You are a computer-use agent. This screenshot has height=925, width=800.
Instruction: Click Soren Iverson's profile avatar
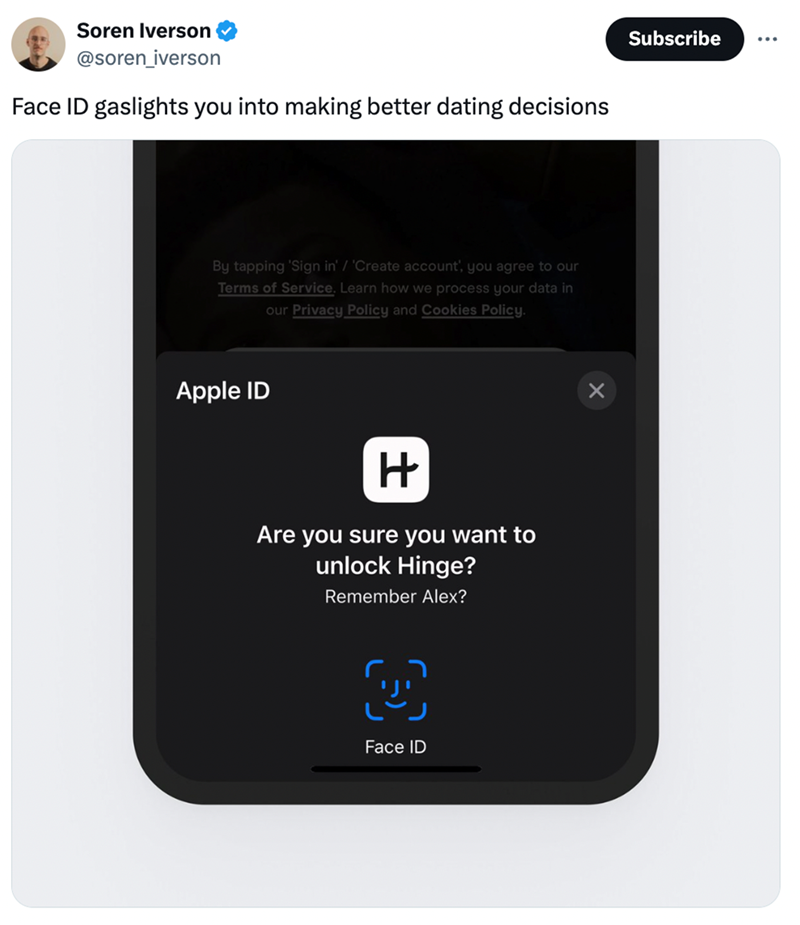[38, 44]
